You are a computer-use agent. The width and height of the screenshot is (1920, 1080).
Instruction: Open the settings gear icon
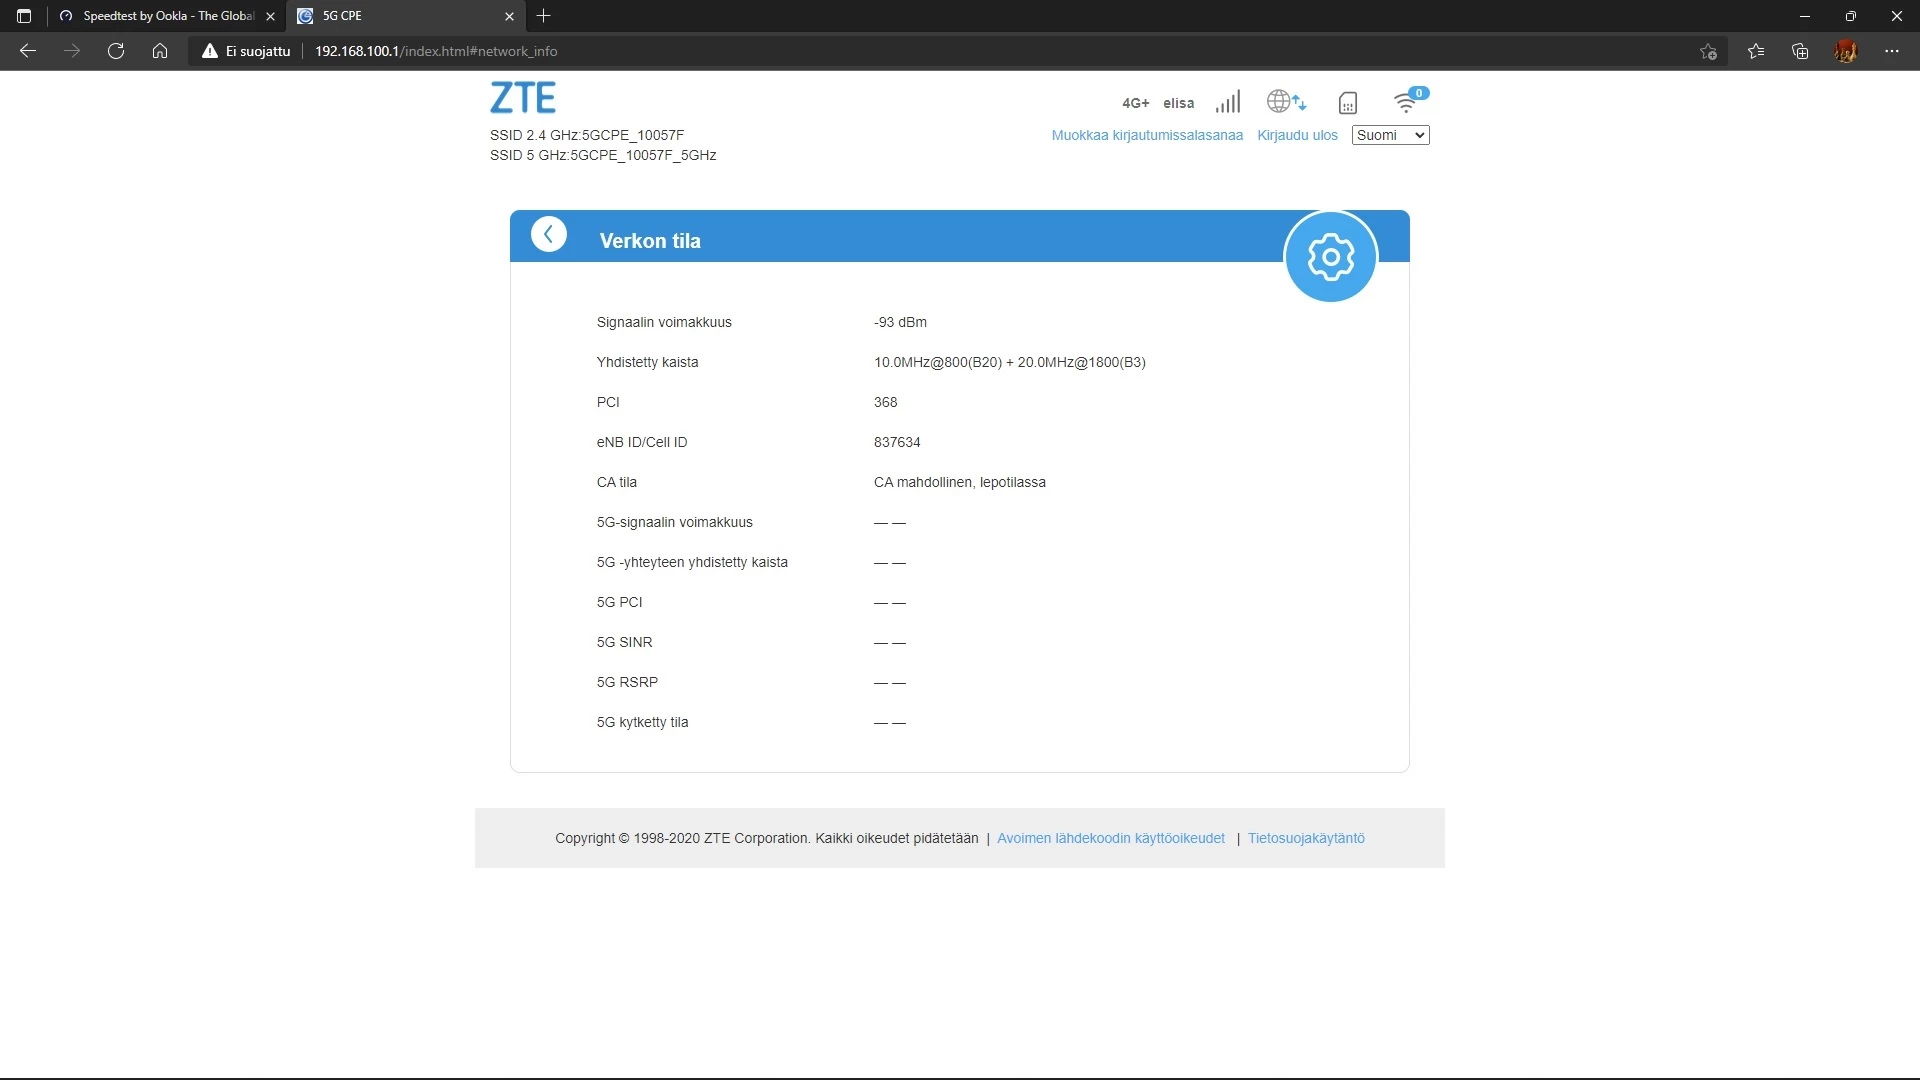(1330, 257)
